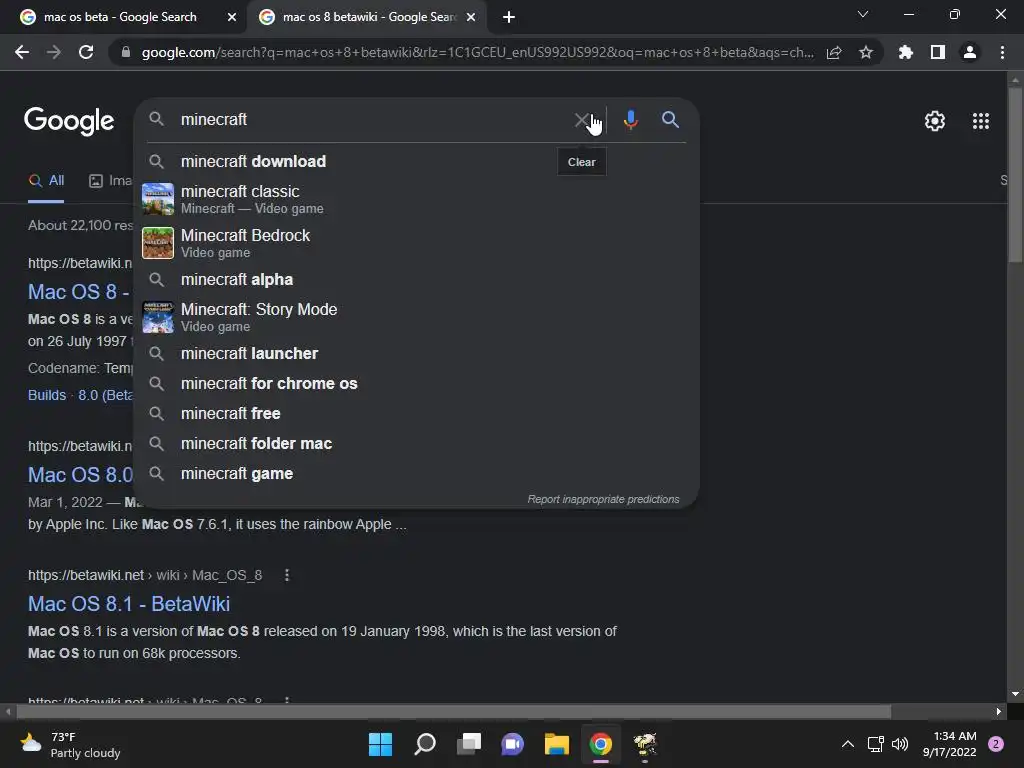Open the Chrome profile avatar
Screen dimensions: 1024x768
[x=970, y=52]
